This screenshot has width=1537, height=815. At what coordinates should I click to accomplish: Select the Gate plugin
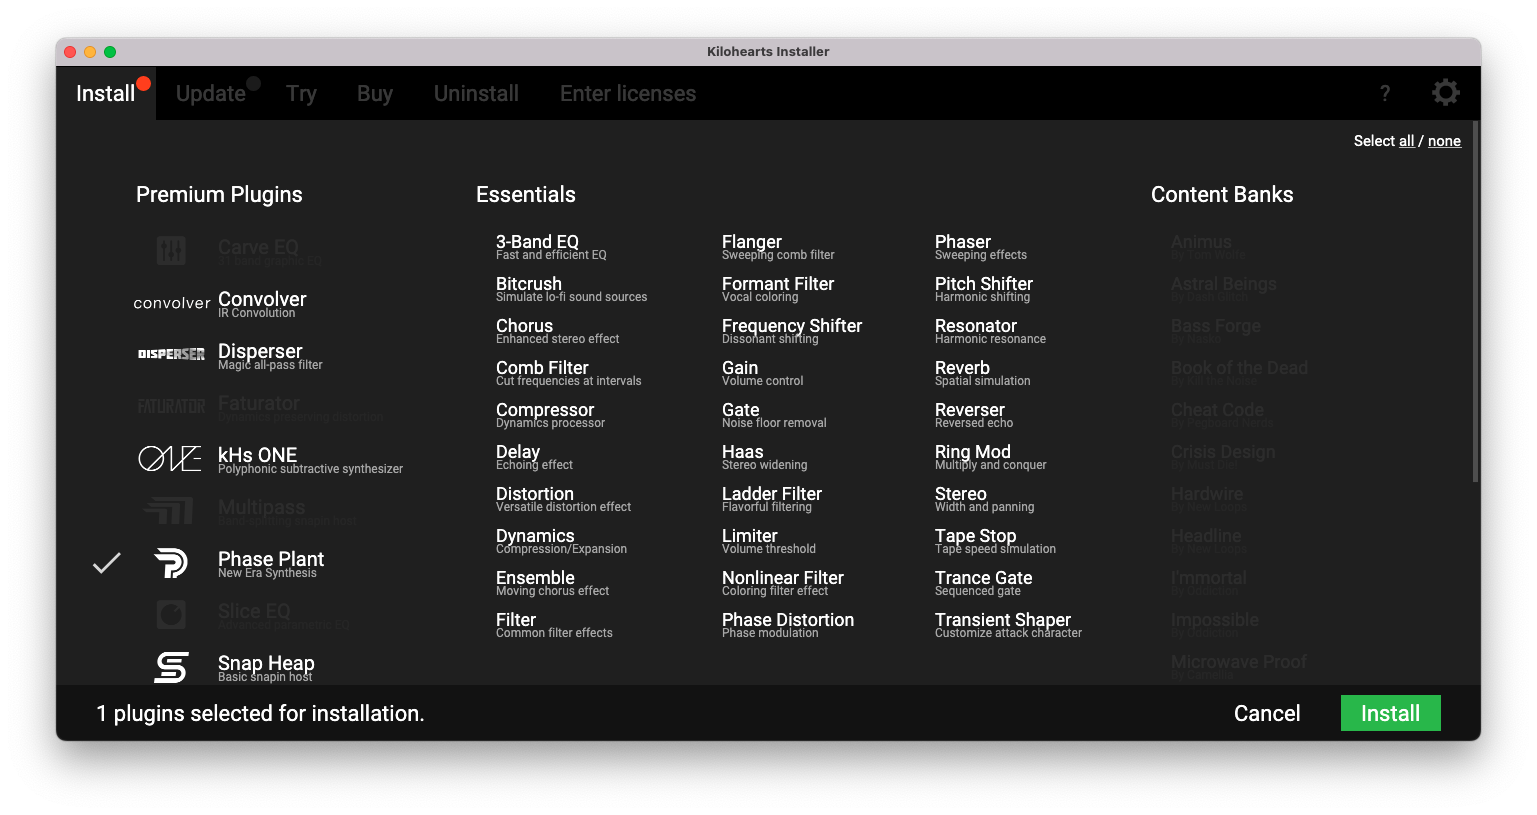(774, 415)
